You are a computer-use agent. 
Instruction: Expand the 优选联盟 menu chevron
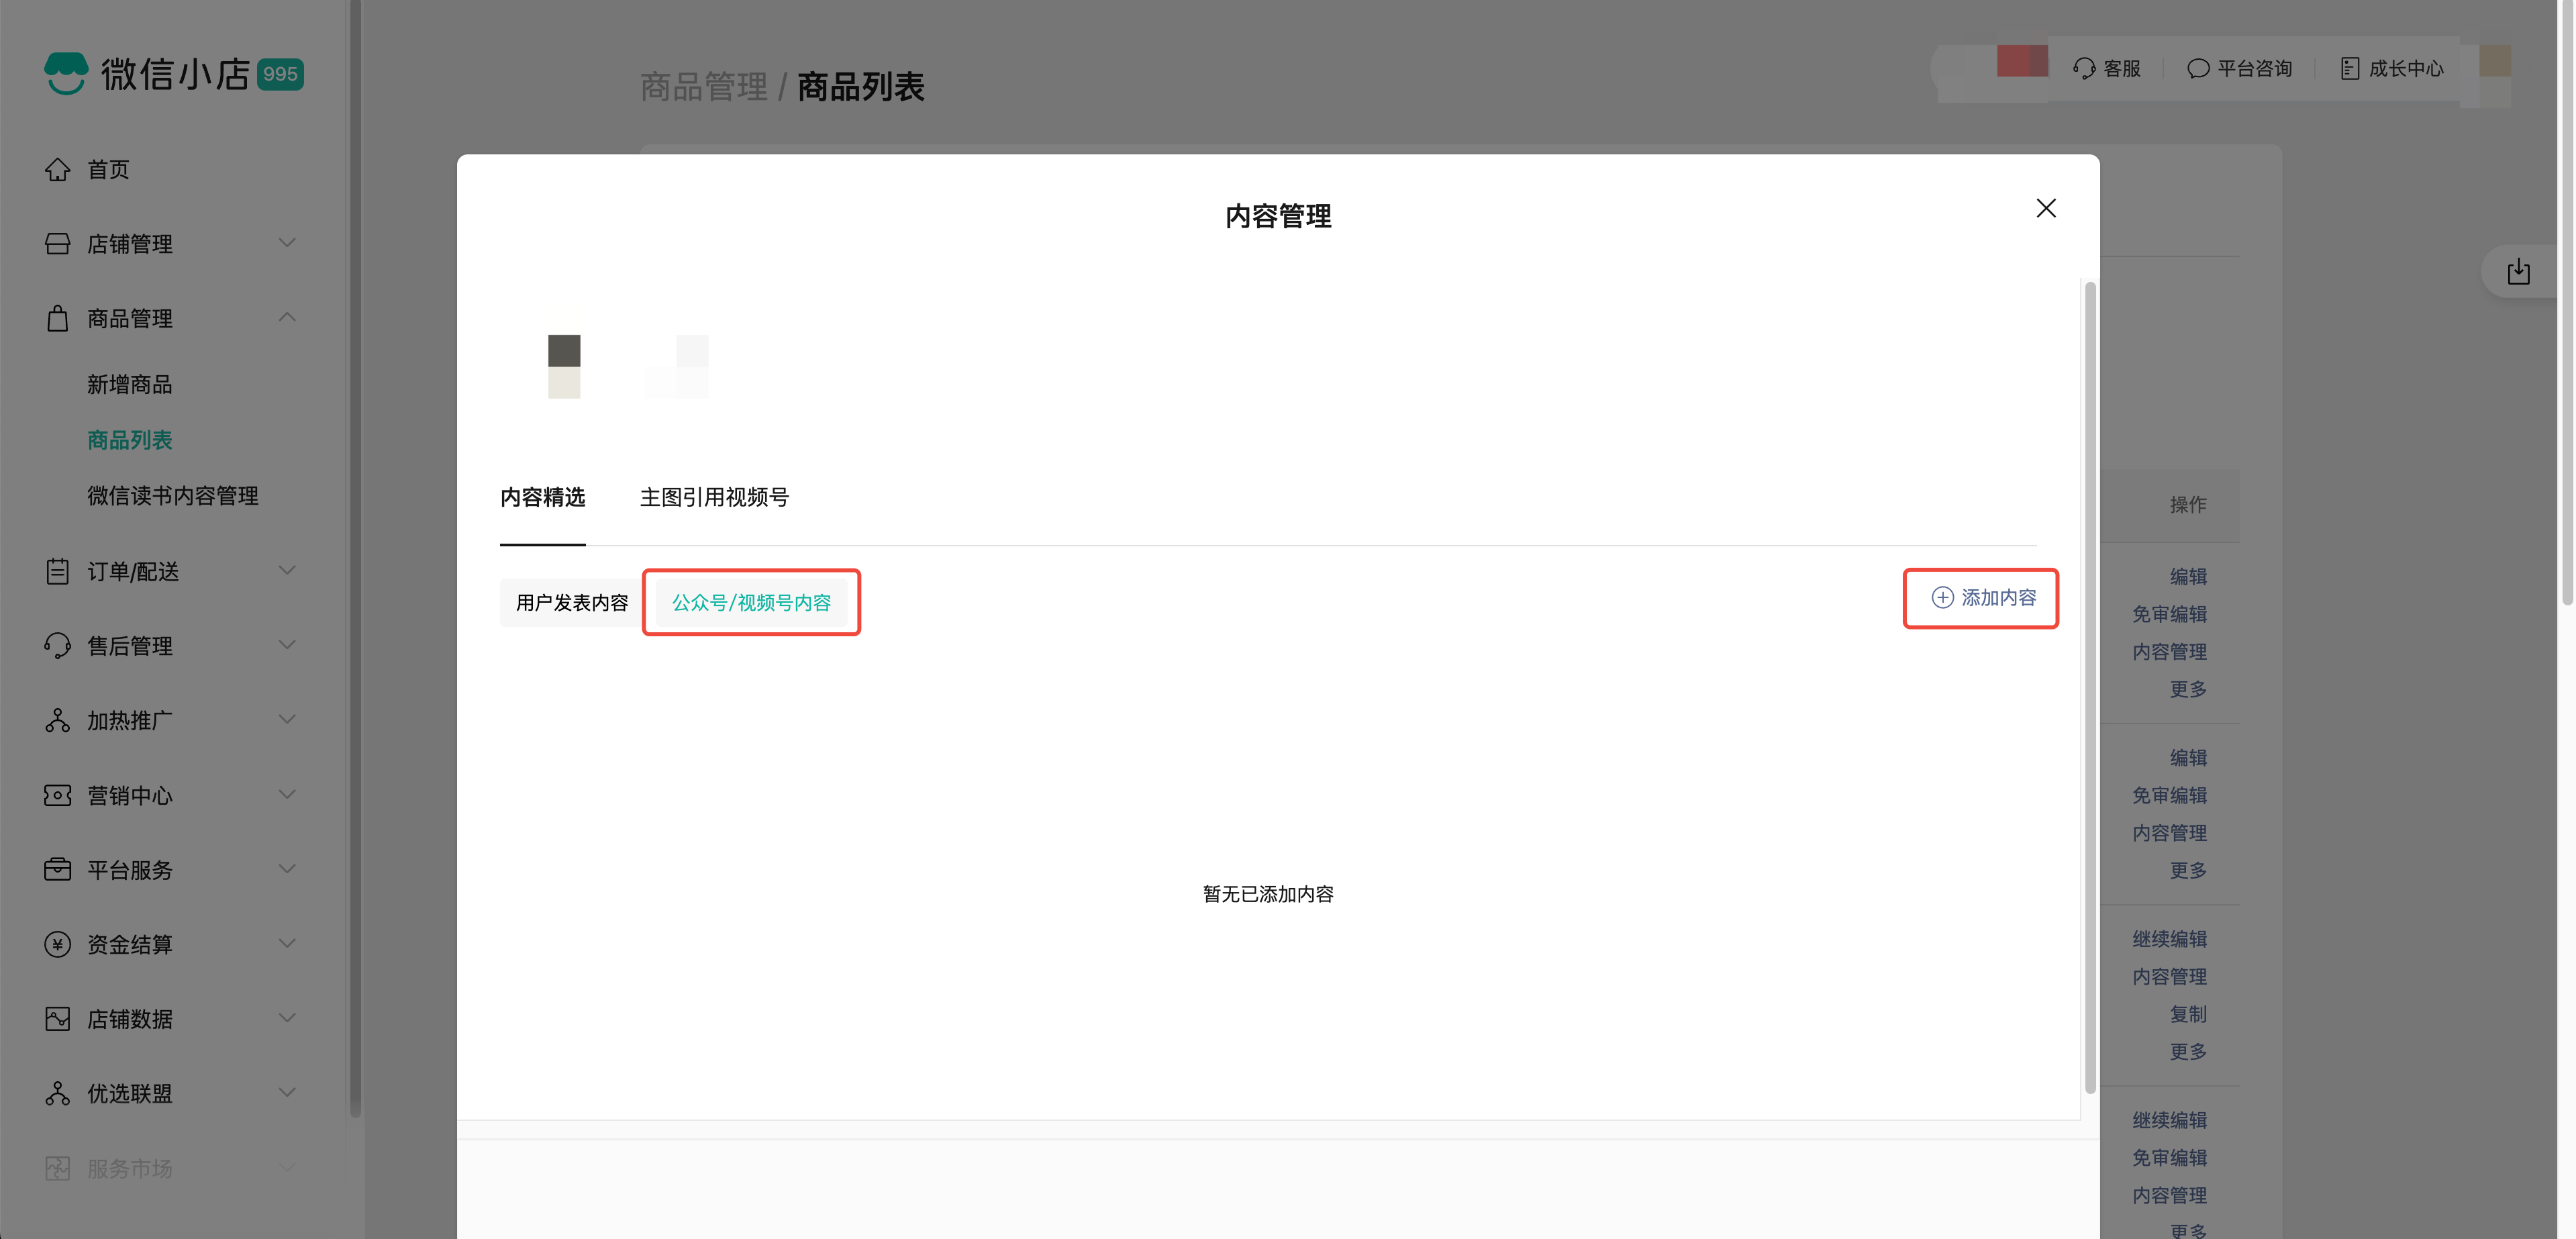pyautogui.click(x=287, y=1093)
